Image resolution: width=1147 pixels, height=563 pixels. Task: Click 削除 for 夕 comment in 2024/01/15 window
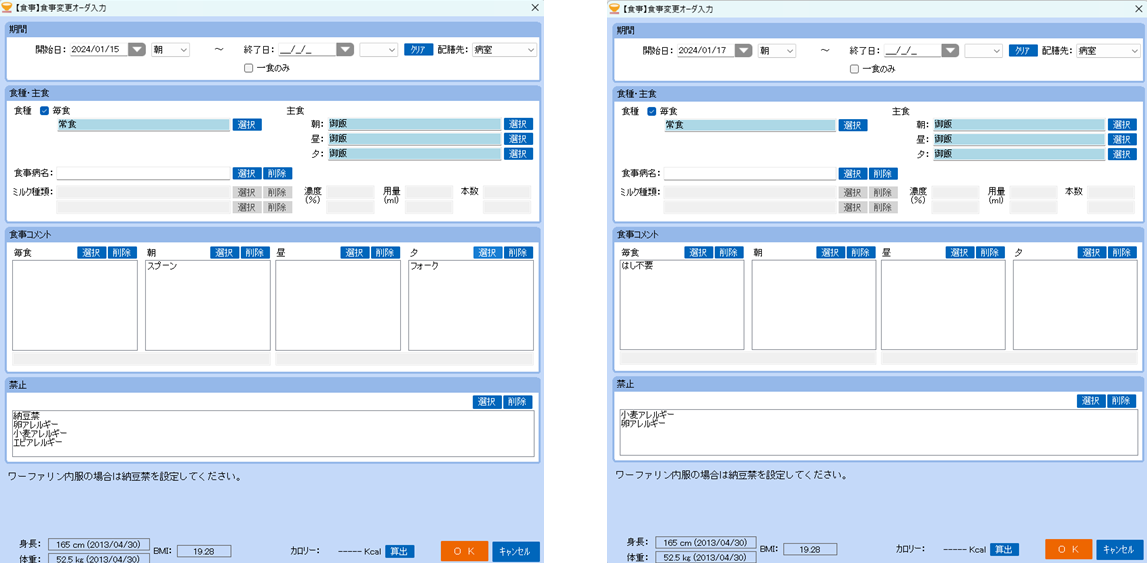(x=519, y=252)
